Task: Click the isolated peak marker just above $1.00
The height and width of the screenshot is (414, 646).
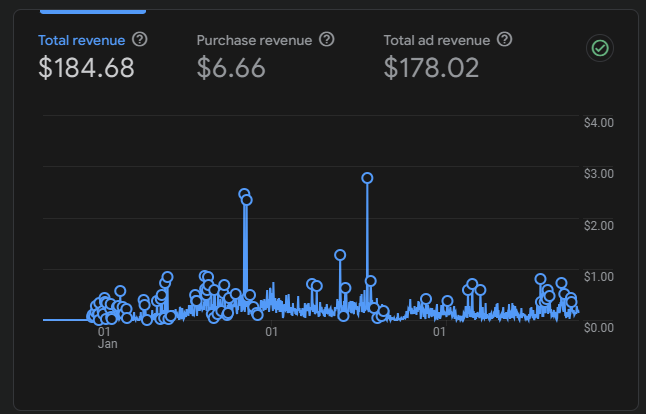Action: click(340, 255)
